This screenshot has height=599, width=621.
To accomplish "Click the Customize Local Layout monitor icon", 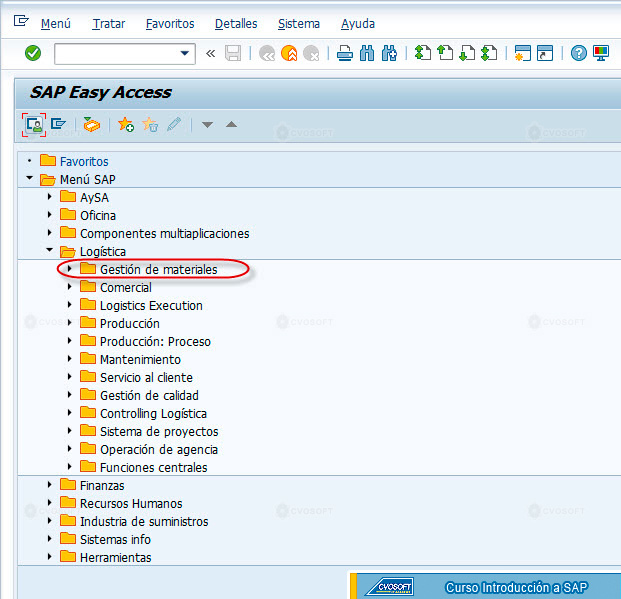I will [601, 53].
